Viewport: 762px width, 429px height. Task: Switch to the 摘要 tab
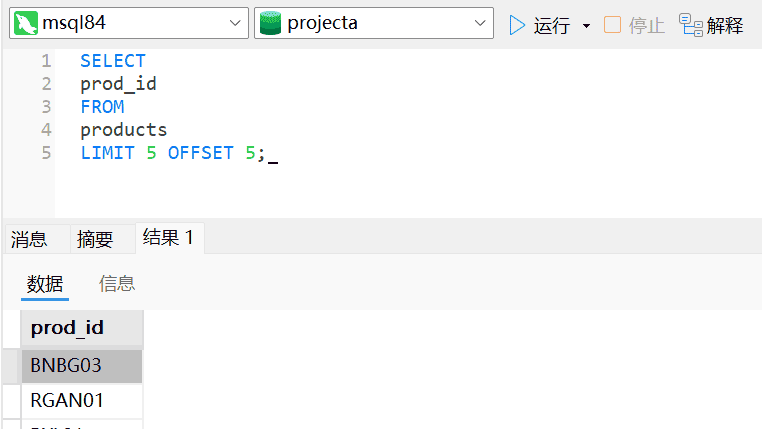pyautogui.click(x=95, y=240)
